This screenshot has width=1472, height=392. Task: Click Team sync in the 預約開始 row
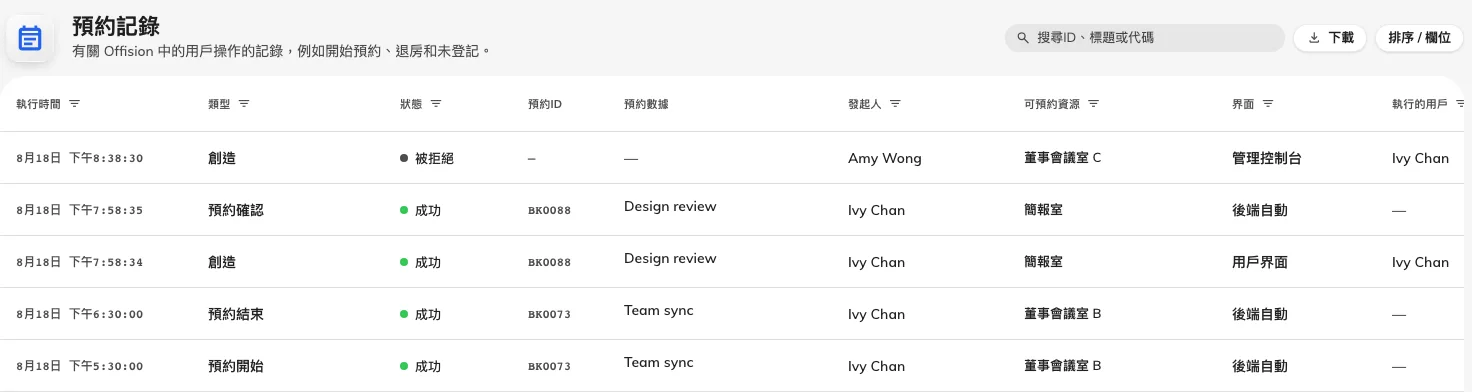(659, 362)
